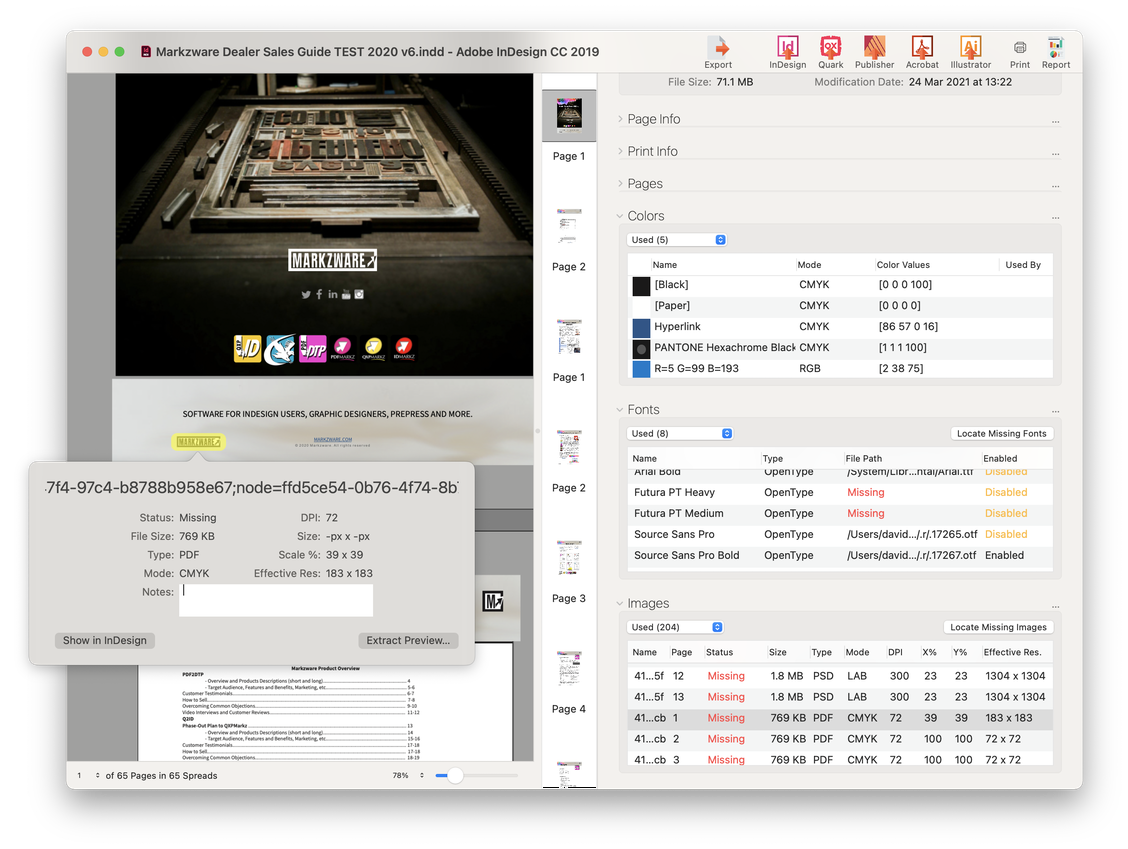Screen dimensions: 1128x849
Task: Open the Colors 'Used (5)' dropdown
Action: point(677,240)
